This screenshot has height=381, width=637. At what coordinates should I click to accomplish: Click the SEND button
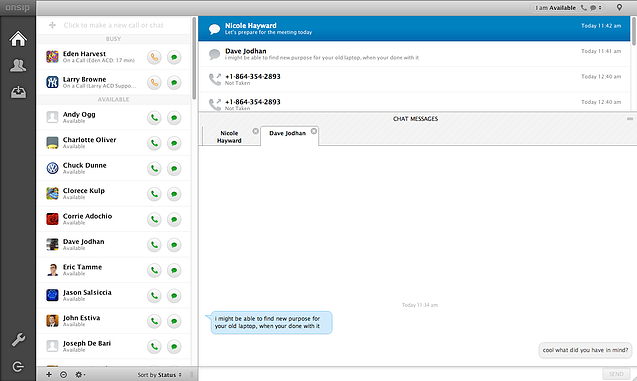point(616,374)
